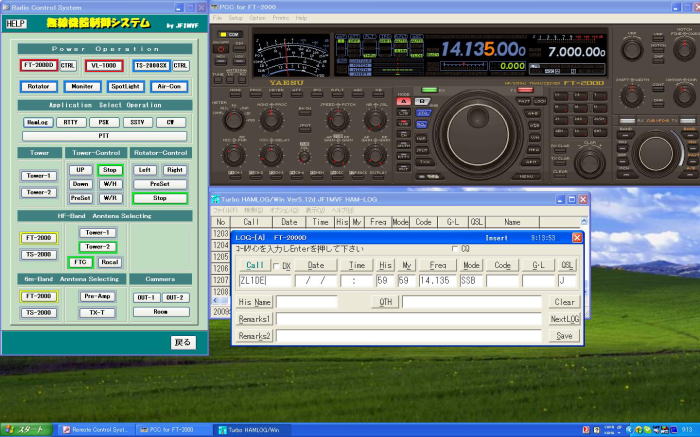The height and width of the screenshot is (437, 700).
Task: Click HAMLOG list scroll up arrow
Action: (584, 221)
